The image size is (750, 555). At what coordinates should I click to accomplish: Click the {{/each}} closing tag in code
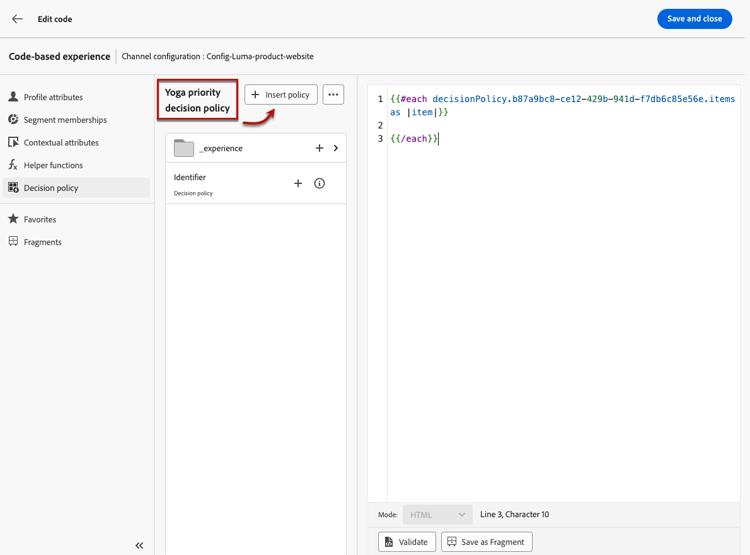414,139
